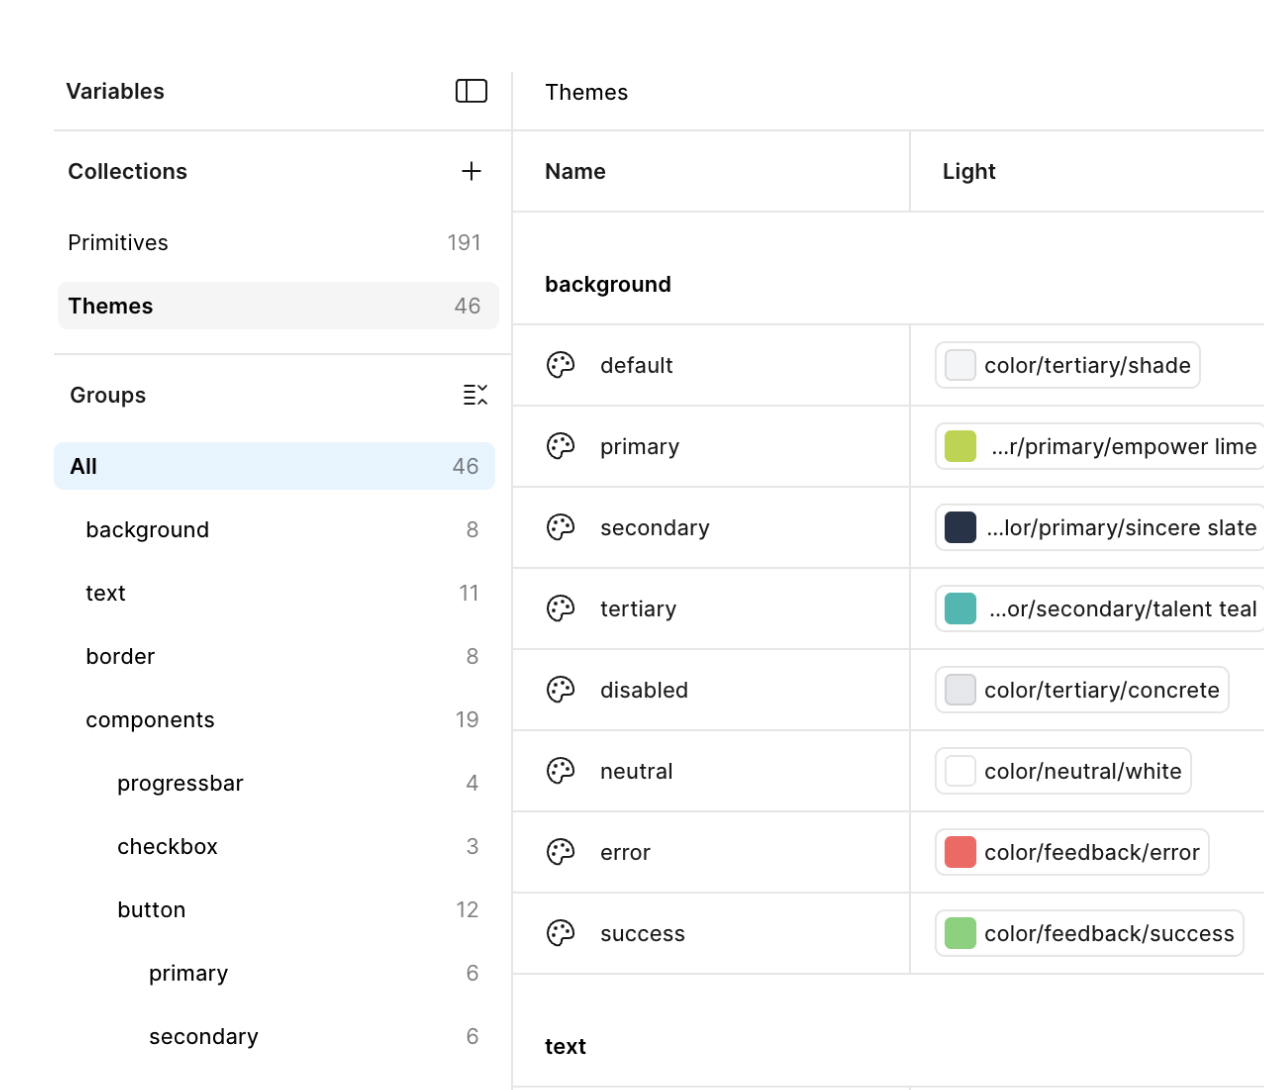Image resolution: width=1264 pixels, height=1090 pixels.
Task: Click the talent teal color swatch
Action: [x=960, y=608]
